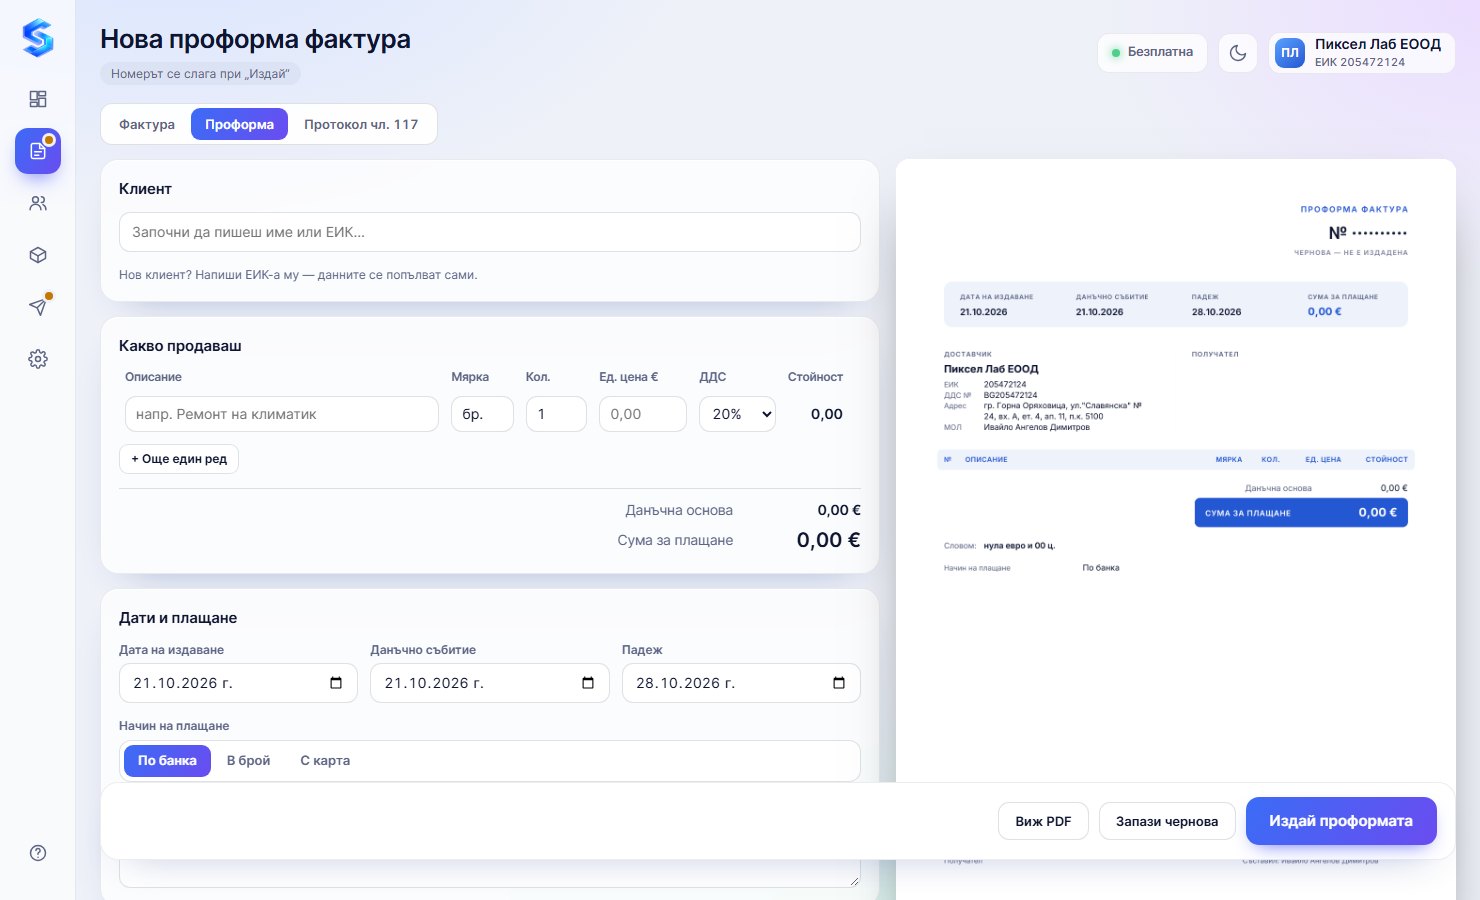Select payment method "В брой"
The width and height of the screenshot is (1480, 900).
click(x=249, y=761)
